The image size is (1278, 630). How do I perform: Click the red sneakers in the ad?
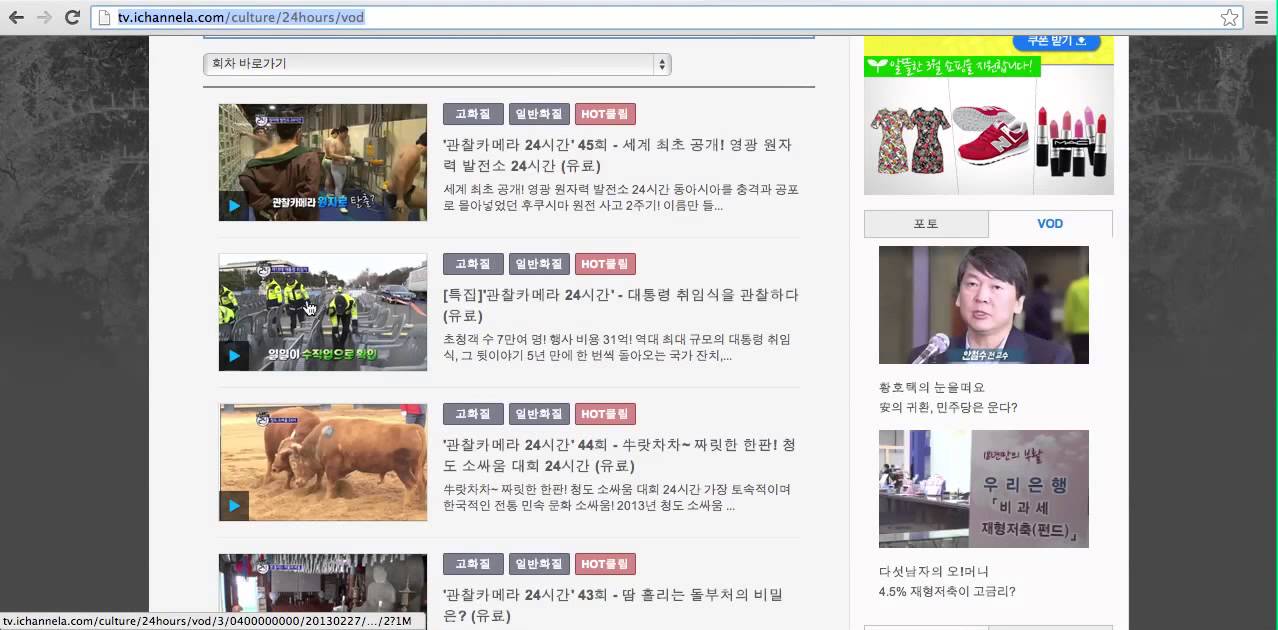point(992,134)
